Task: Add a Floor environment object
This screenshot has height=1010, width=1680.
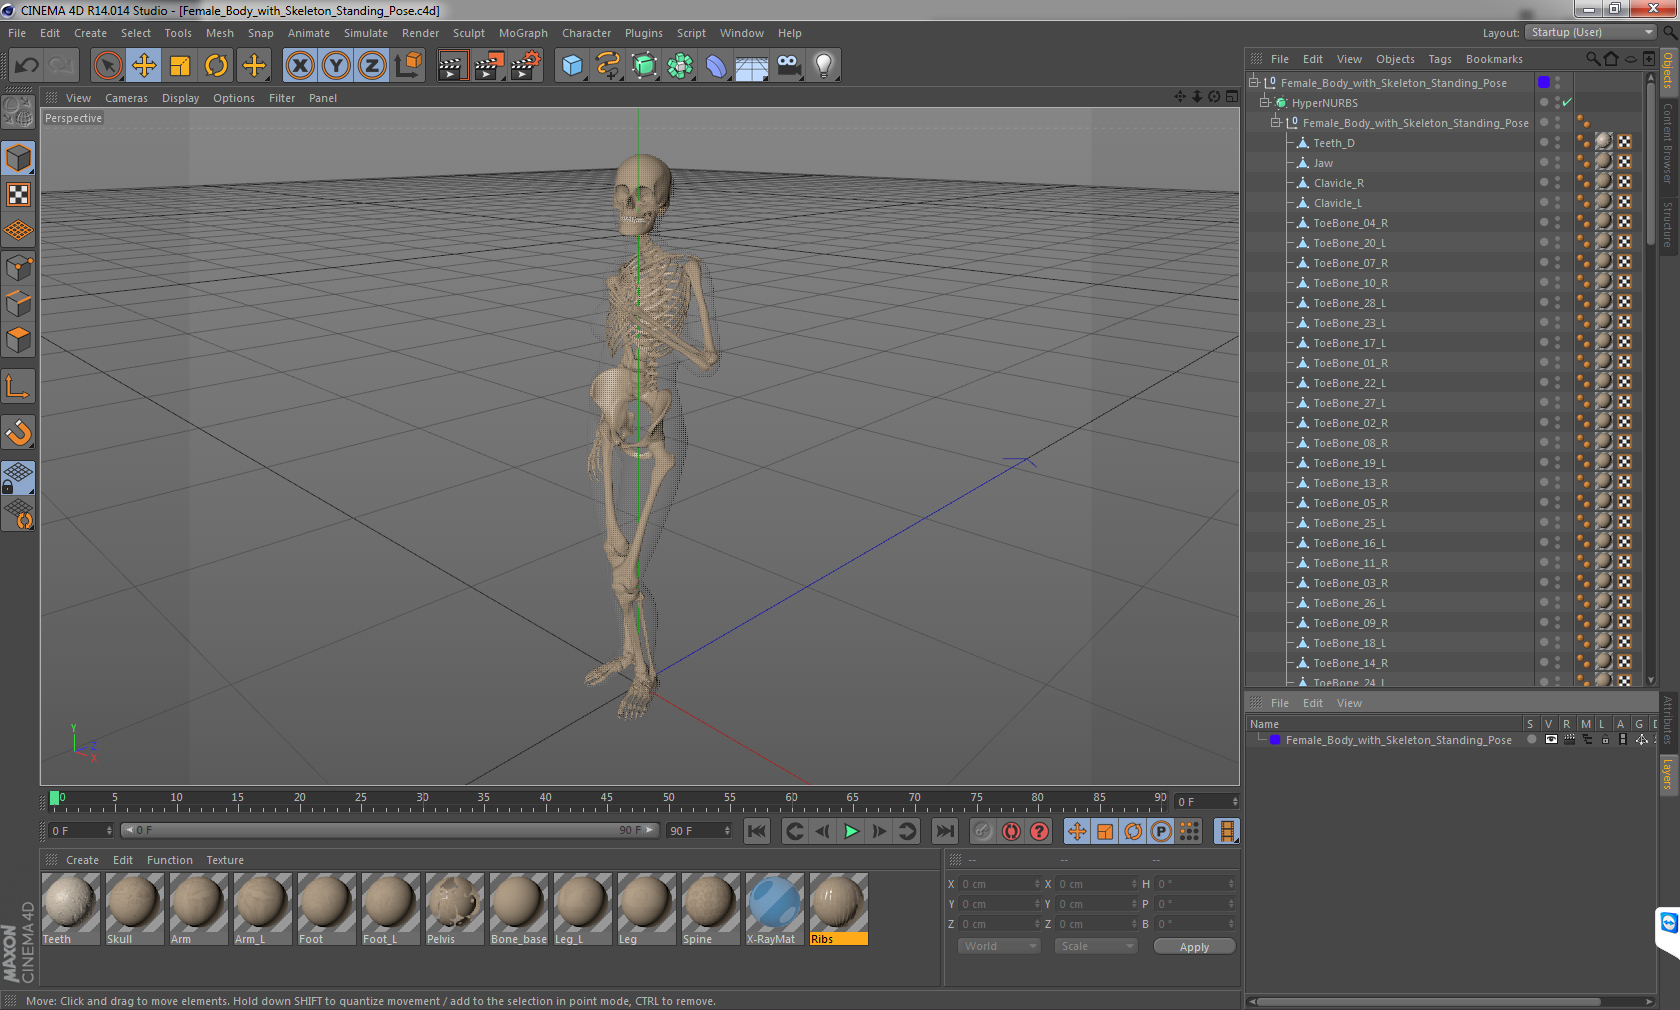Action: pos(752,66)
